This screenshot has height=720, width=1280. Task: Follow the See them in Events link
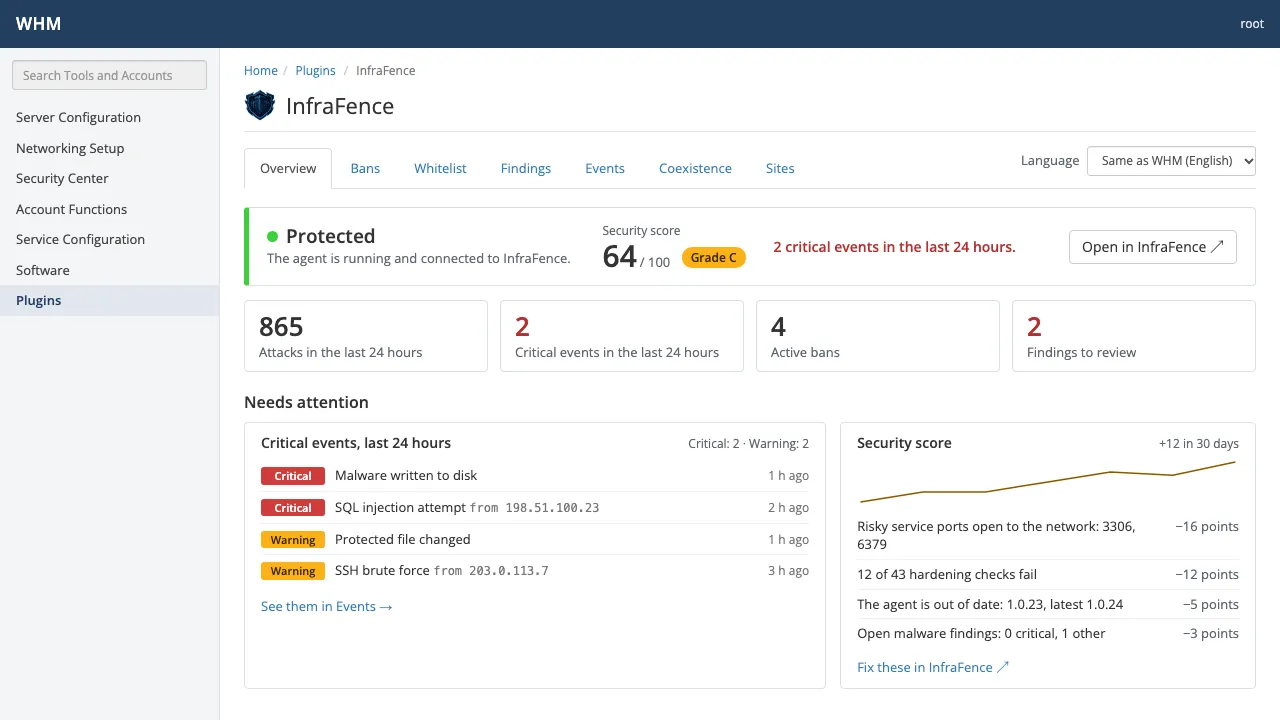327,606
